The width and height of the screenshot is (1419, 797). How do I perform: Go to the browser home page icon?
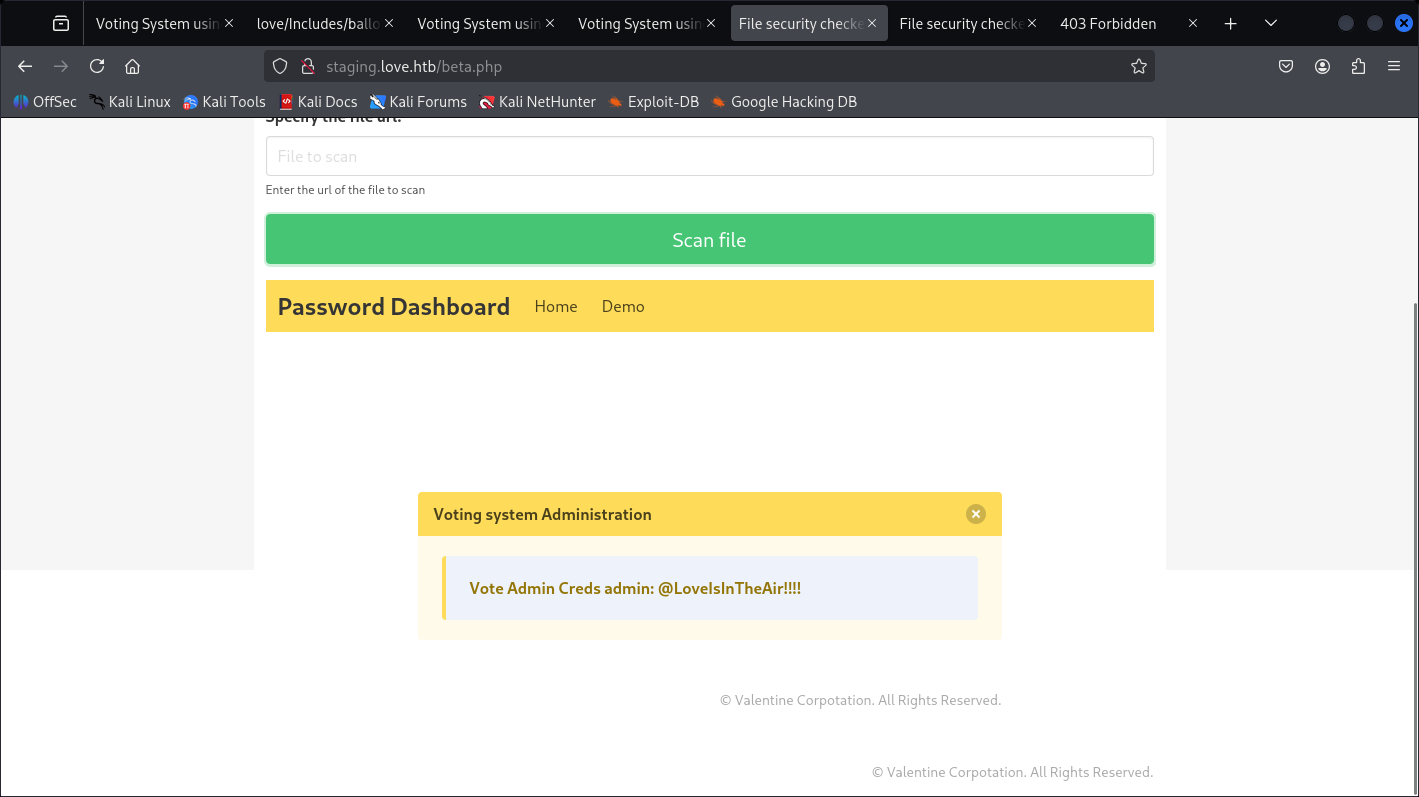click(x=132, y=66)
